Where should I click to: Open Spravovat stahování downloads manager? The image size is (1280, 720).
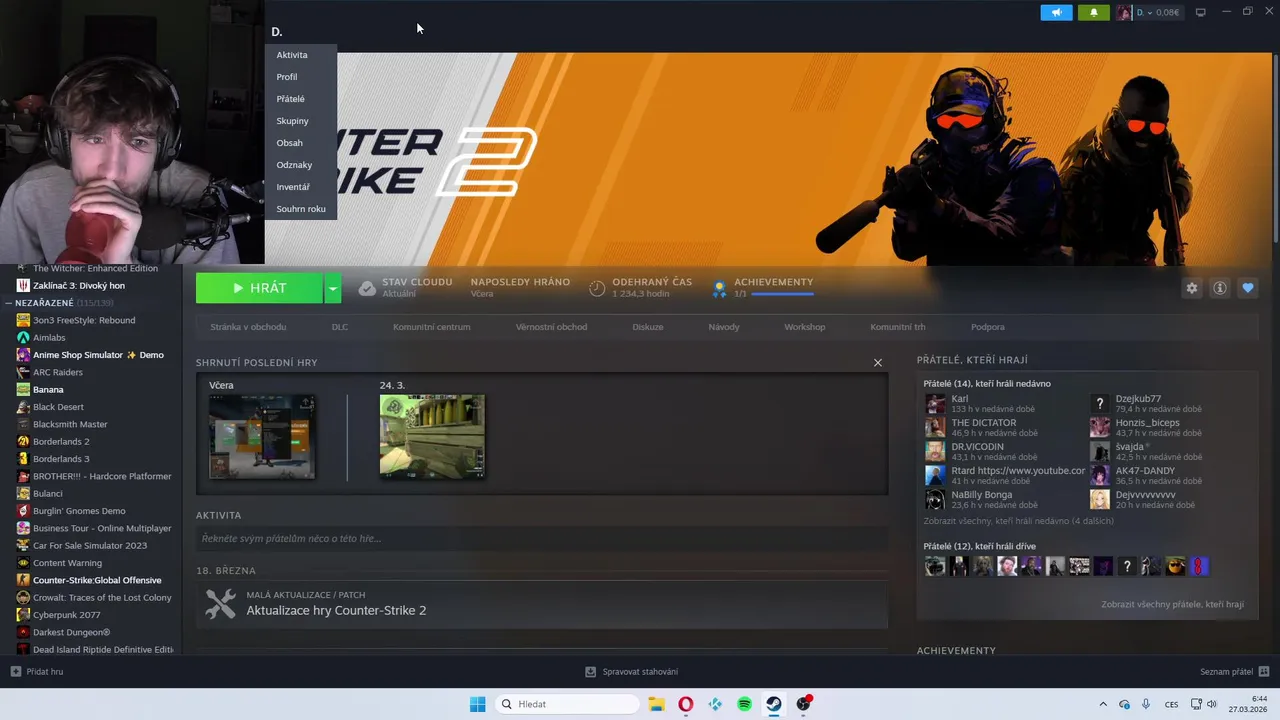pos(632,672)
